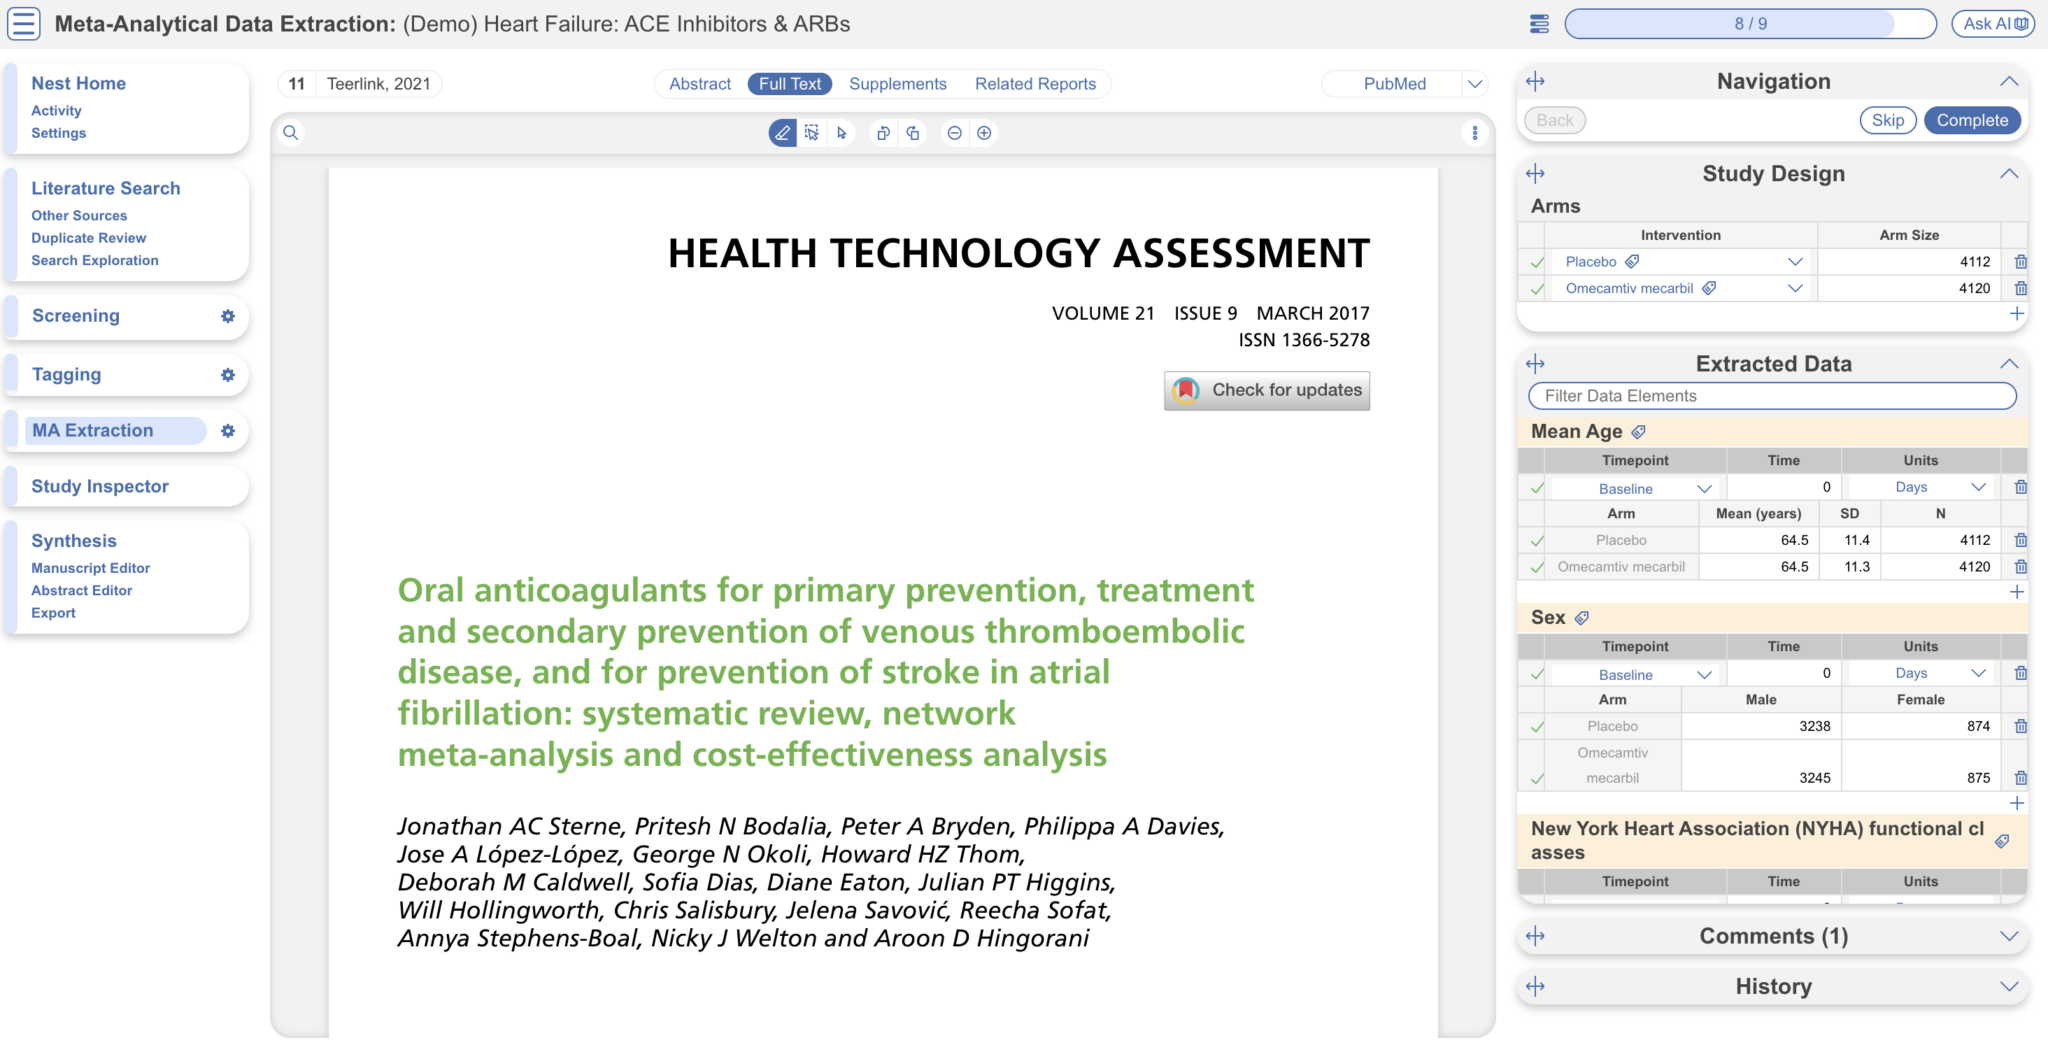2048x1052 pixels.
Task: Switch to the pointer/cursor tool above the PDF
Action: pos(841,132)
